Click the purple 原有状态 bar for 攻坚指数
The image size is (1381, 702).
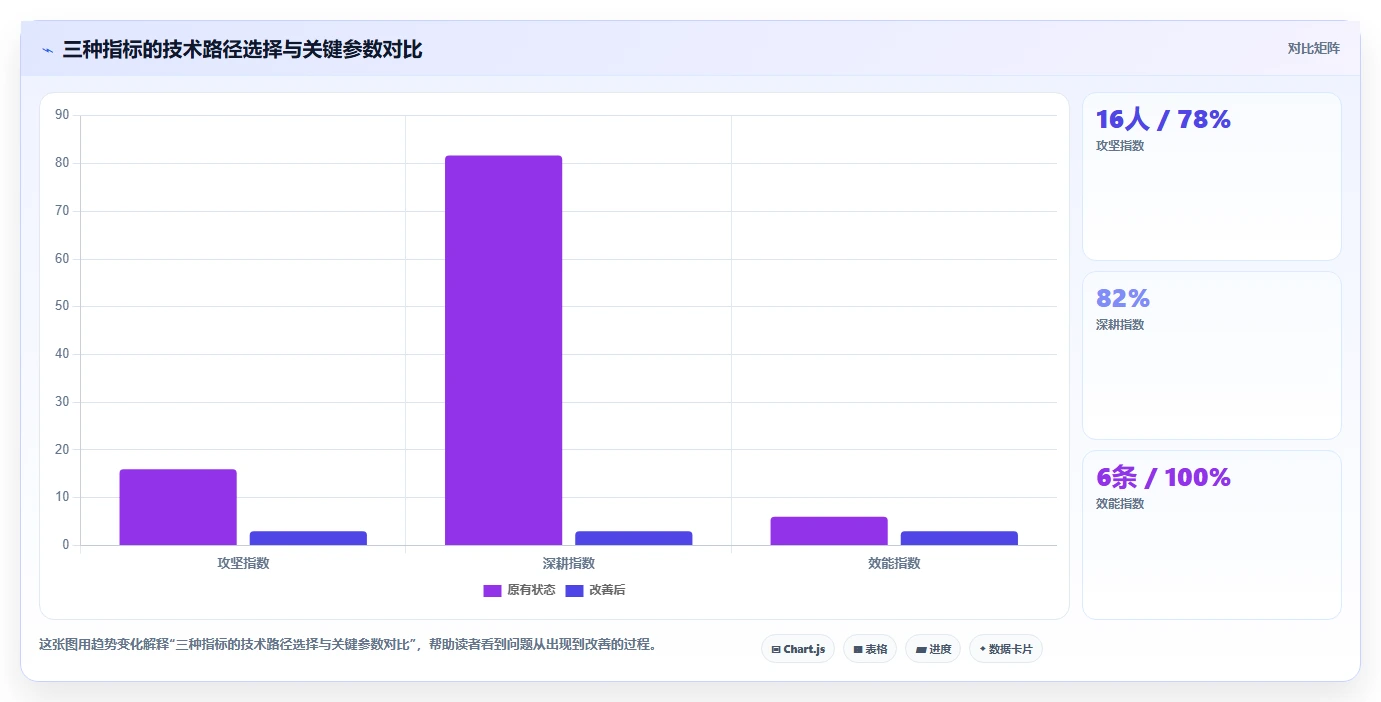pyautogui.click(x=178, y=507)
